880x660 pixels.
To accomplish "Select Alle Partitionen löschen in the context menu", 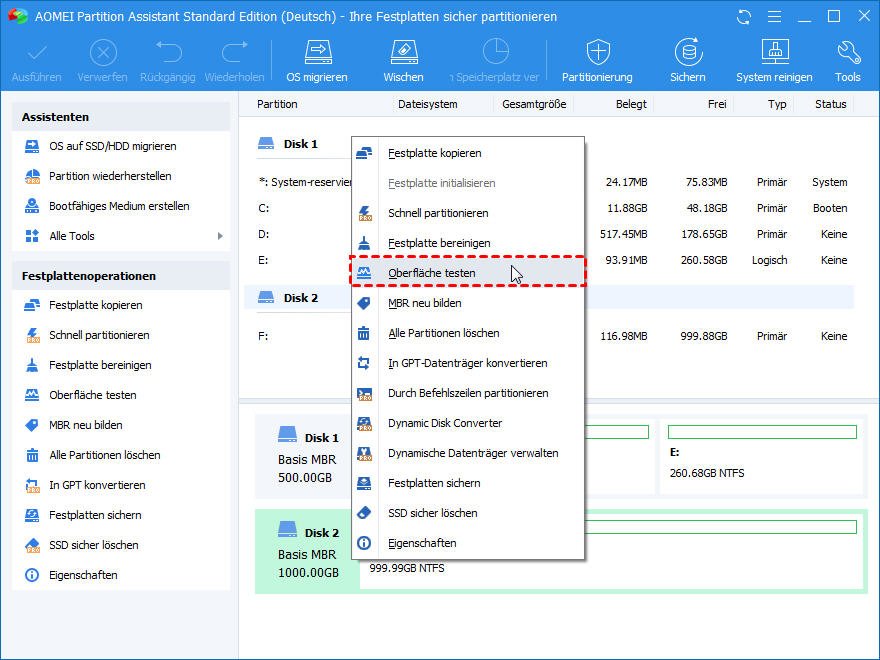I will tap(468, 333).
